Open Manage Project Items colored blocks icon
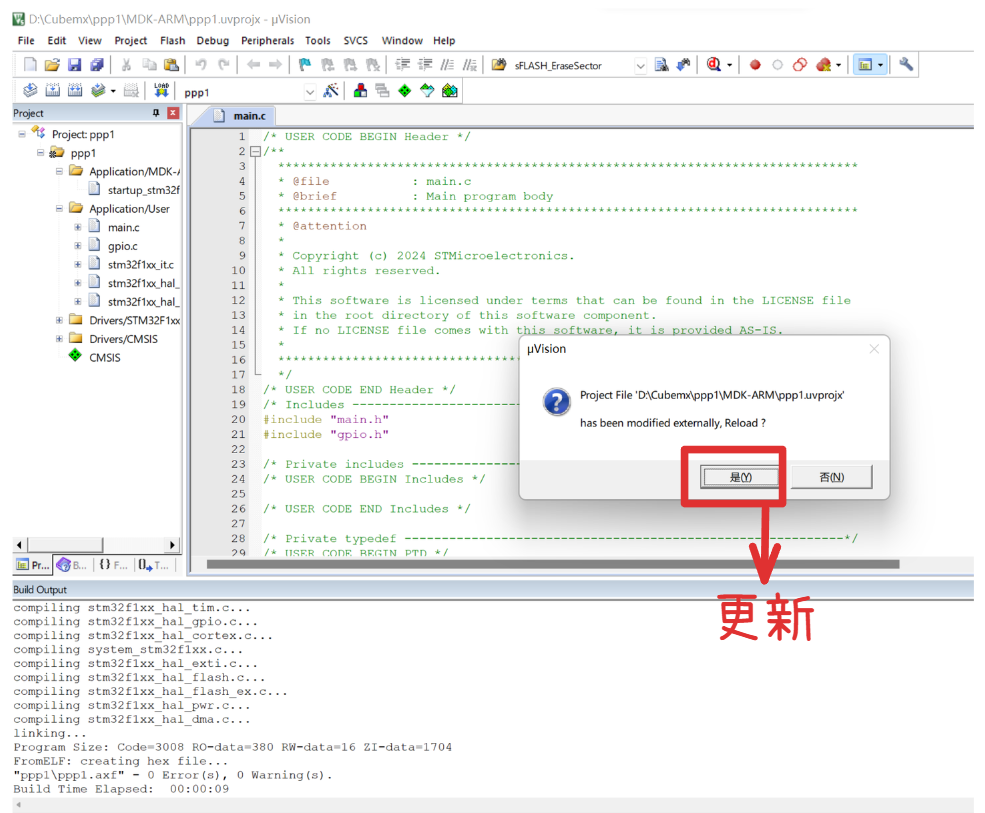985x813 pixels. 360,91
